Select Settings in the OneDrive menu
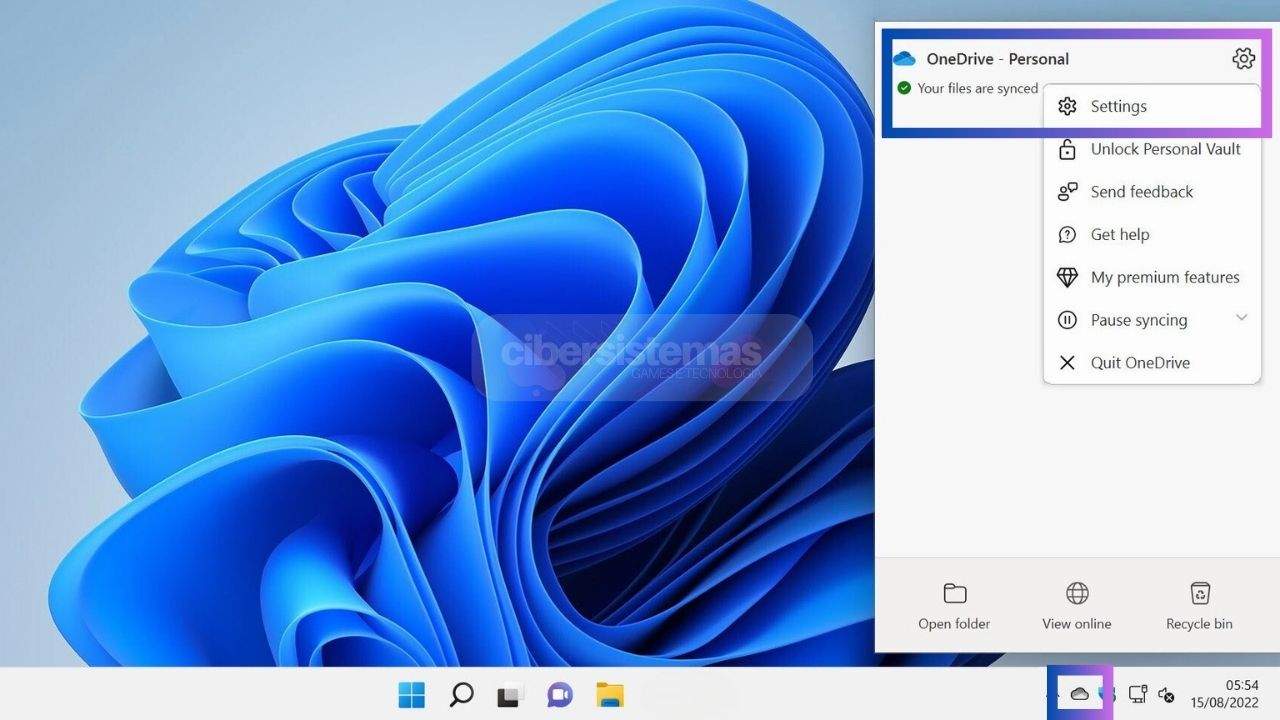1280x720 pixels. click(1151, 106)
